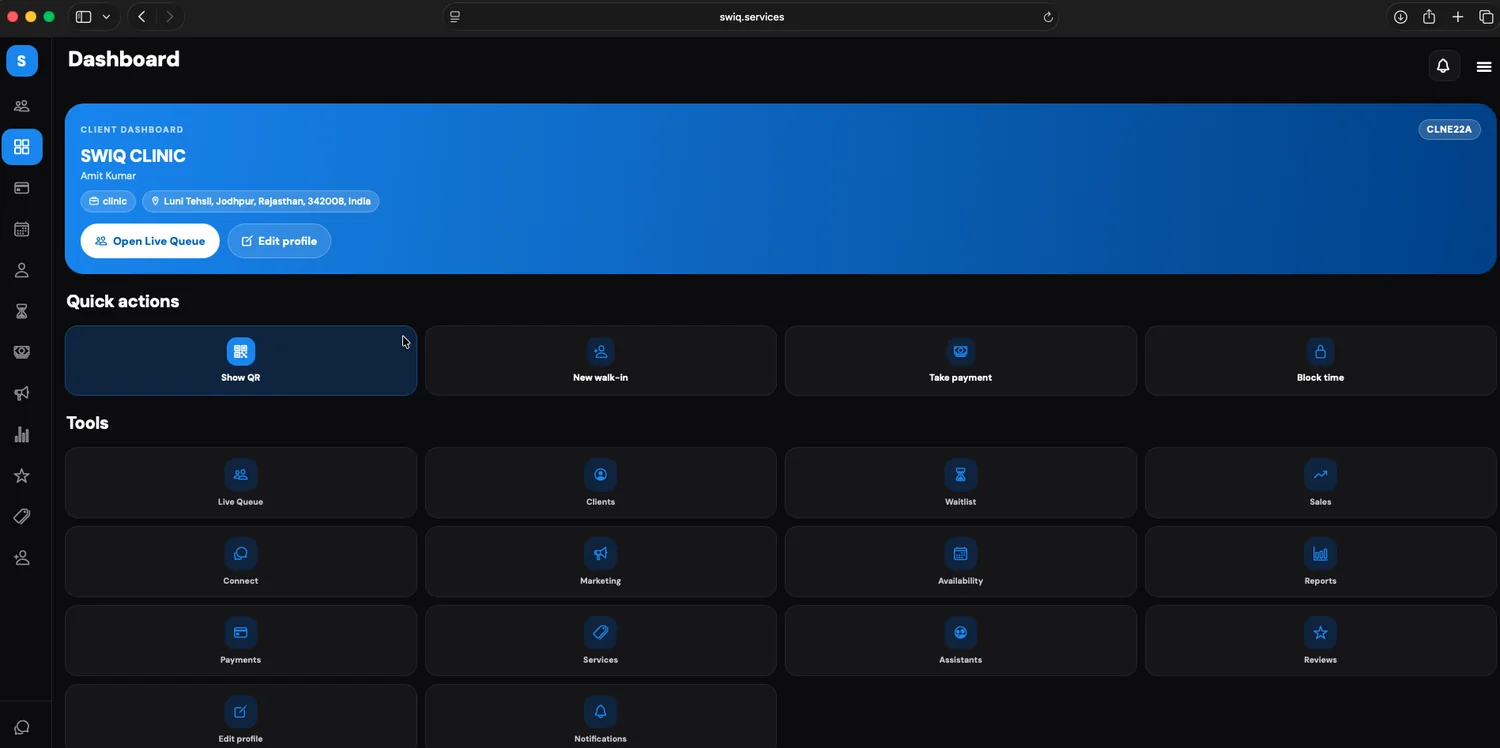The height and width of the screenshot is (748, 1500).
Task: Open the chat bubble icon at the sidebar bottom
Action: (22, 727)
